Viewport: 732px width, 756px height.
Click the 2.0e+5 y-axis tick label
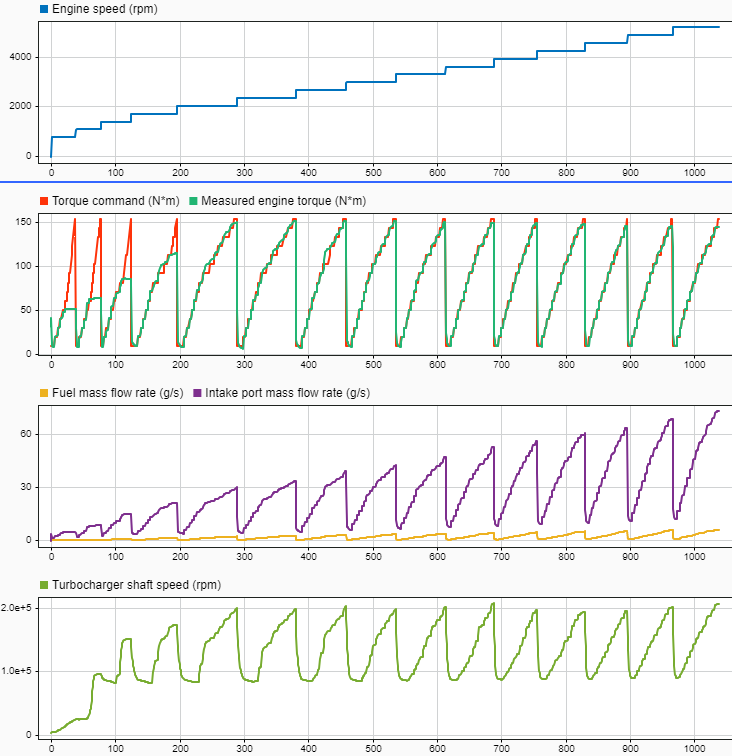[20, 608]
